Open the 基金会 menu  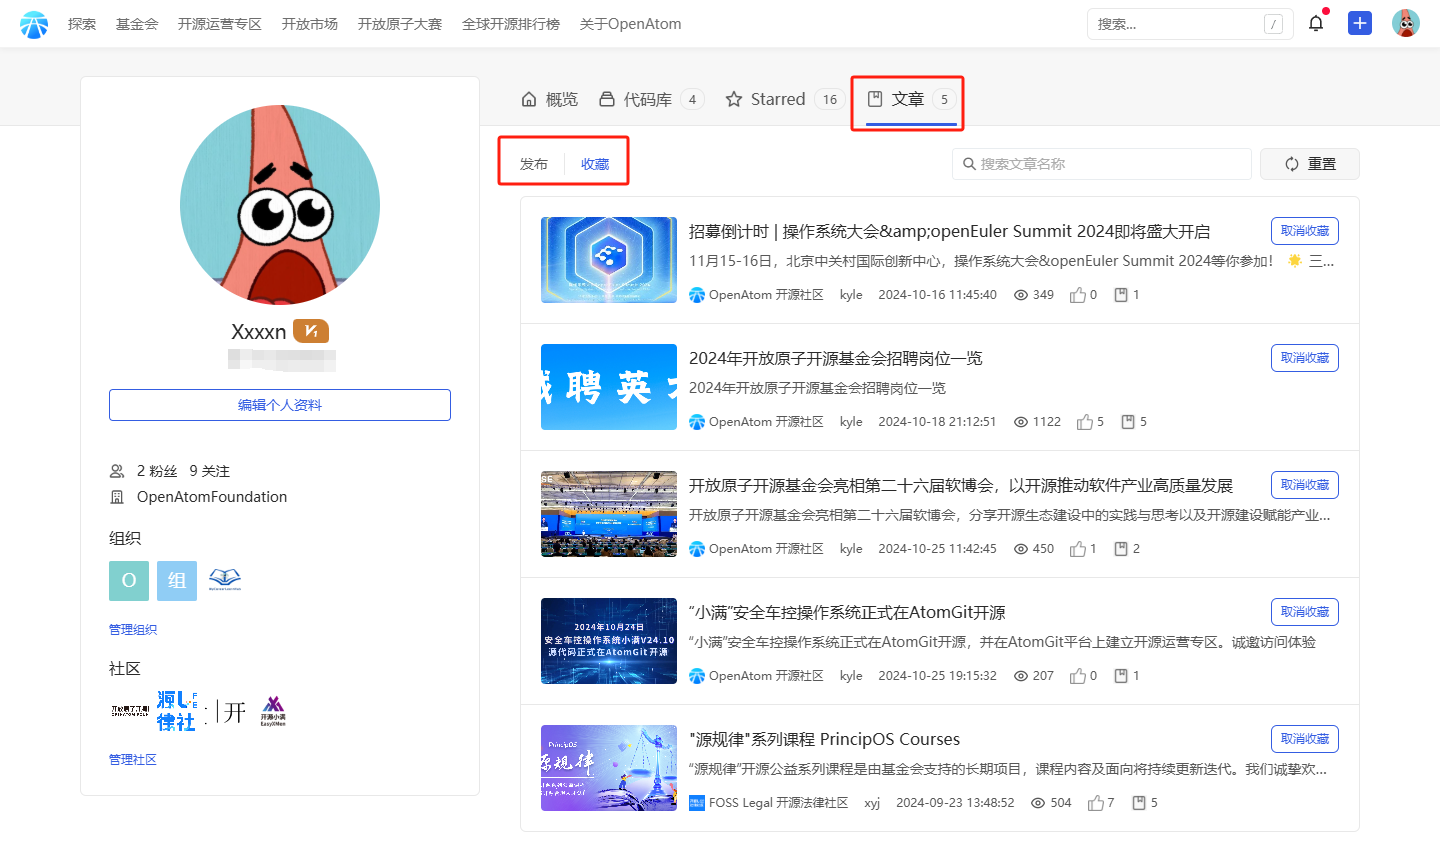click(137, 24)
